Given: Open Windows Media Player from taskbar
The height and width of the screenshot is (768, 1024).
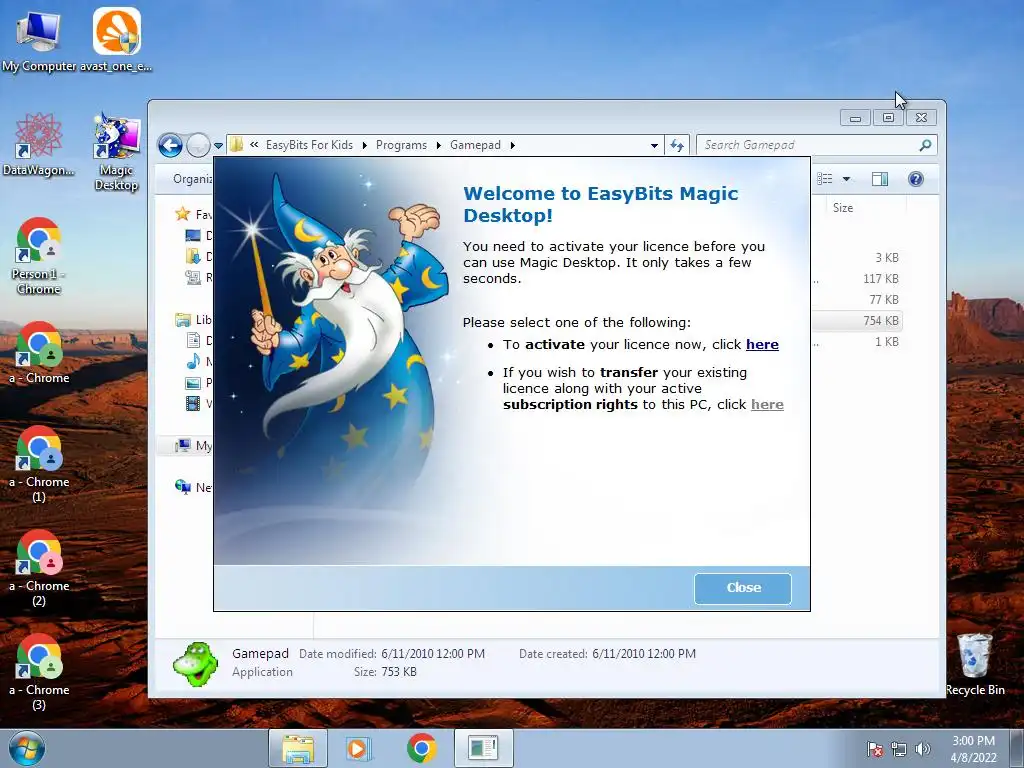Looking at the screenshot, I should click(x=359, y=748).
